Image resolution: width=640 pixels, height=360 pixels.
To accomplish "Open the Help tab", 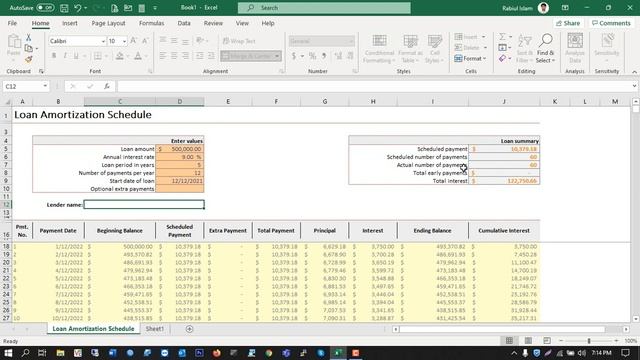I will pos(268,23).
